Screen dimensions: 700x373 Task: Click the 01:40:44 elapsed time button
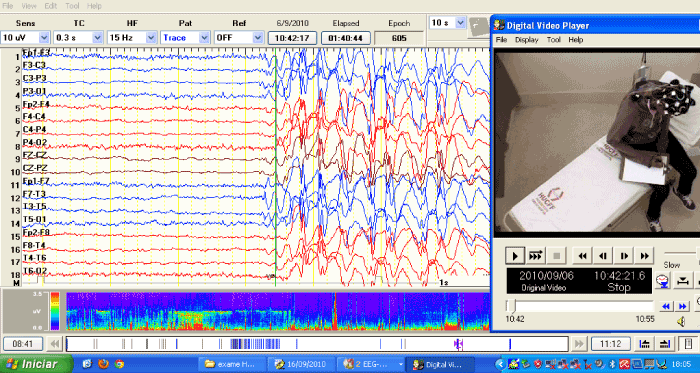click(x=346, y=38)
